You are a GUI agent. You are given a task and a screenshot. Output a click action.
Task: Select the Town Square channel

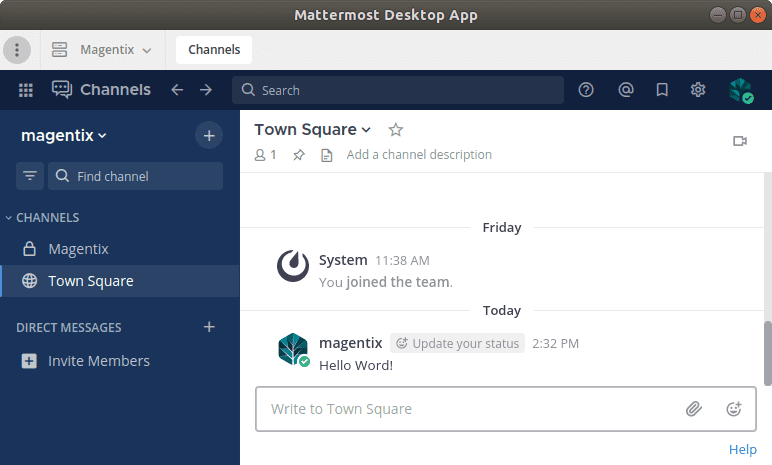click(x=120, y=281)
